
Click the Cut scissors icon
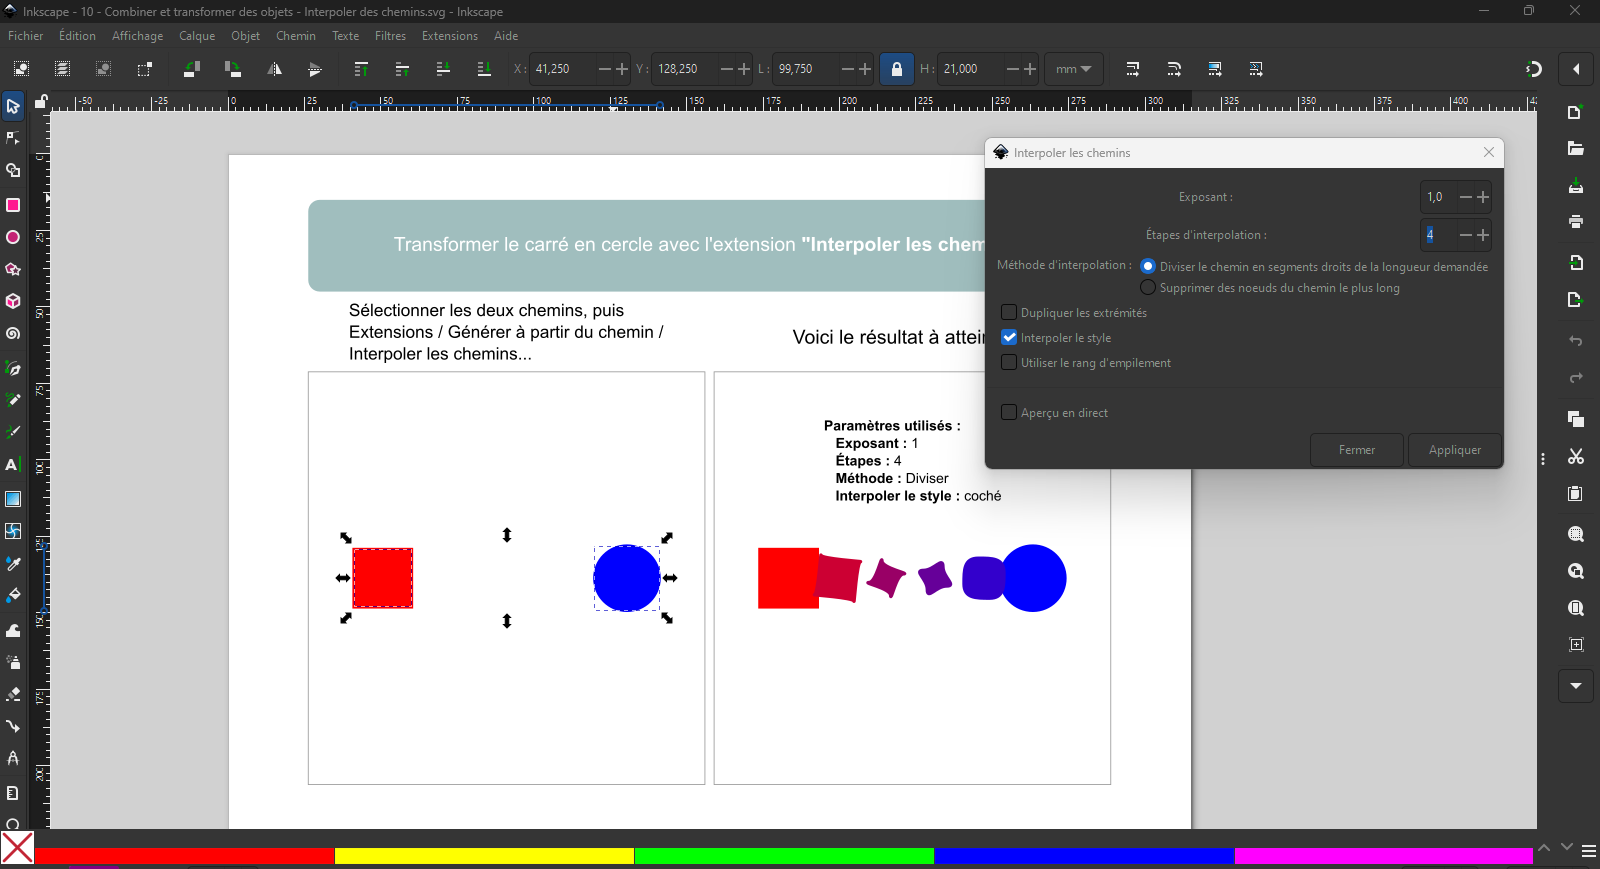tap(1576, 456)
